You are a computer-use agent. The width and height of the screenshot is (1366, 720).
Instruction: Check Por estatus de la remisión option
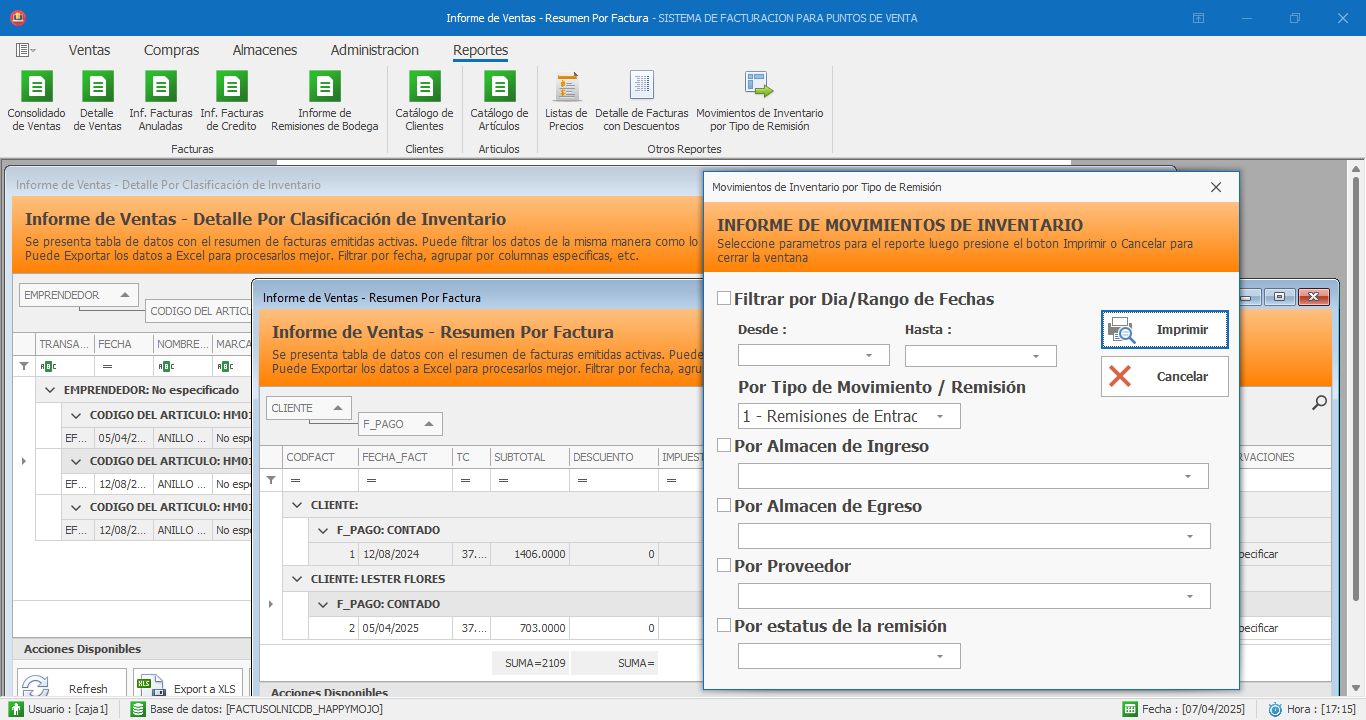(724, 625)
